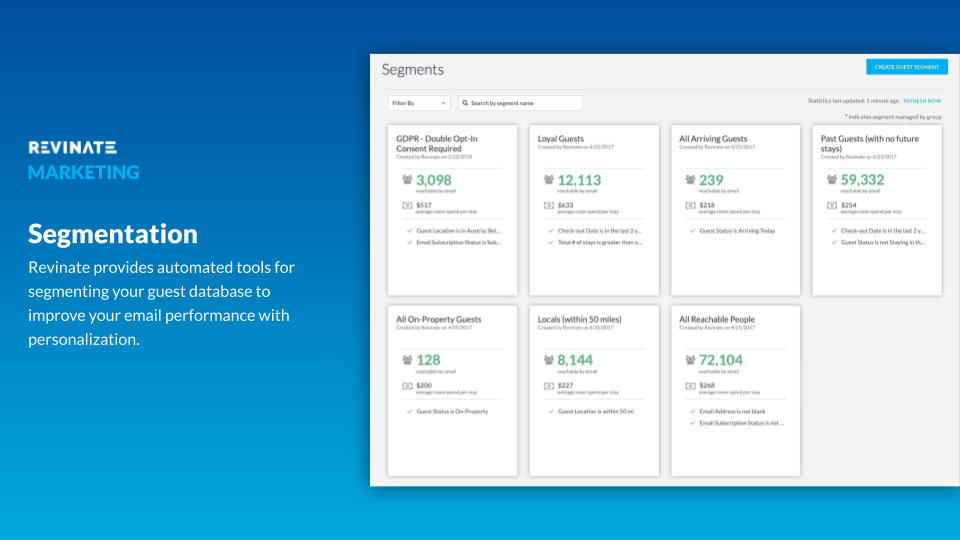This screenshot has height=540, width=960.
Task: Click checkmark beside Email Address is not blank
Action: pos(692,411)
